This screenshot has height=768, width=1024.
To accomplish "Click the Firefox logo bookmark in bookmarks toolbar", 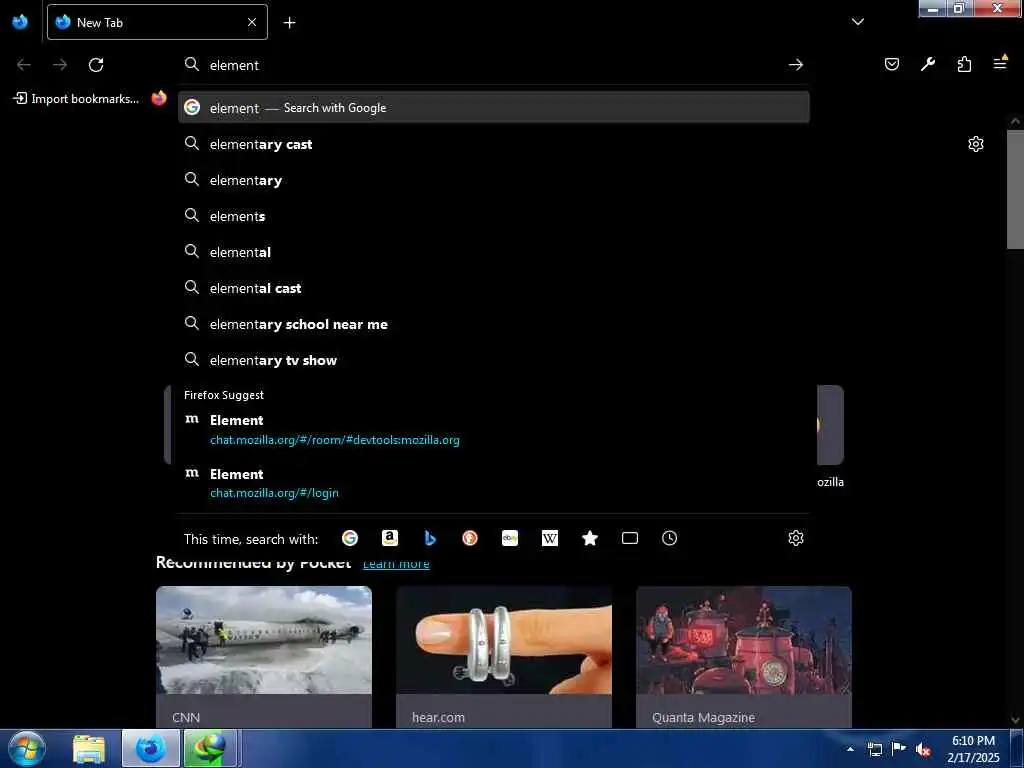I will pos(159,99).
